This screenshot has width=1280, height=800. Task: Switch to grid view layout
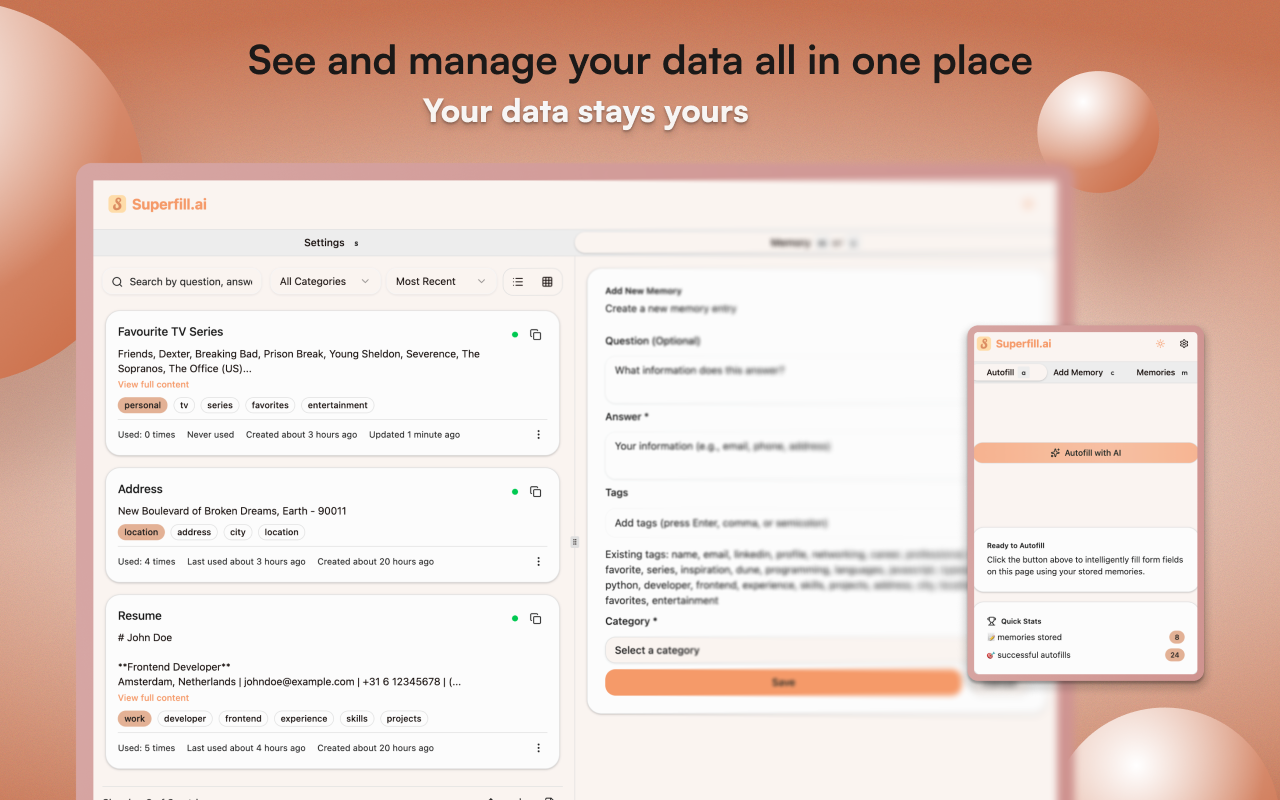pos(547,282)
